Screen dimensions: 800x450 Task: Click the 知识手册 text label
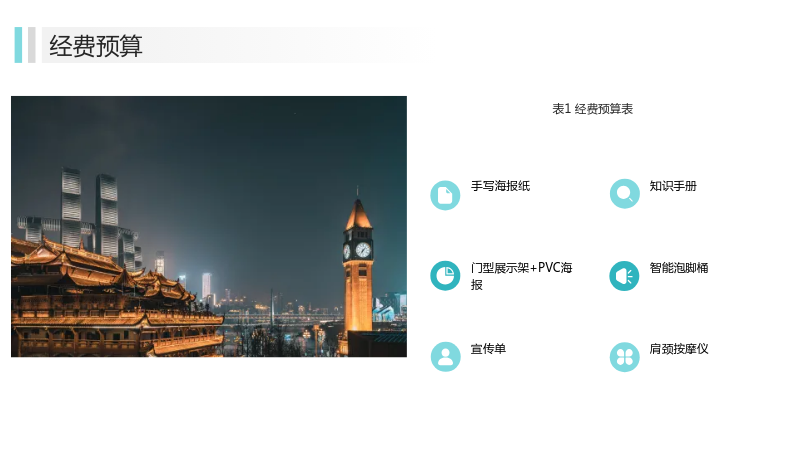coord(673,186)
